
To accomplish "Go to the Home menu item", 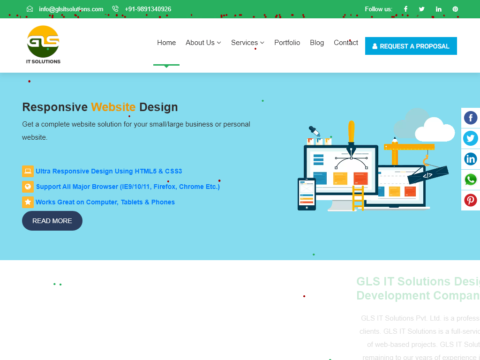I will point(166,43).
